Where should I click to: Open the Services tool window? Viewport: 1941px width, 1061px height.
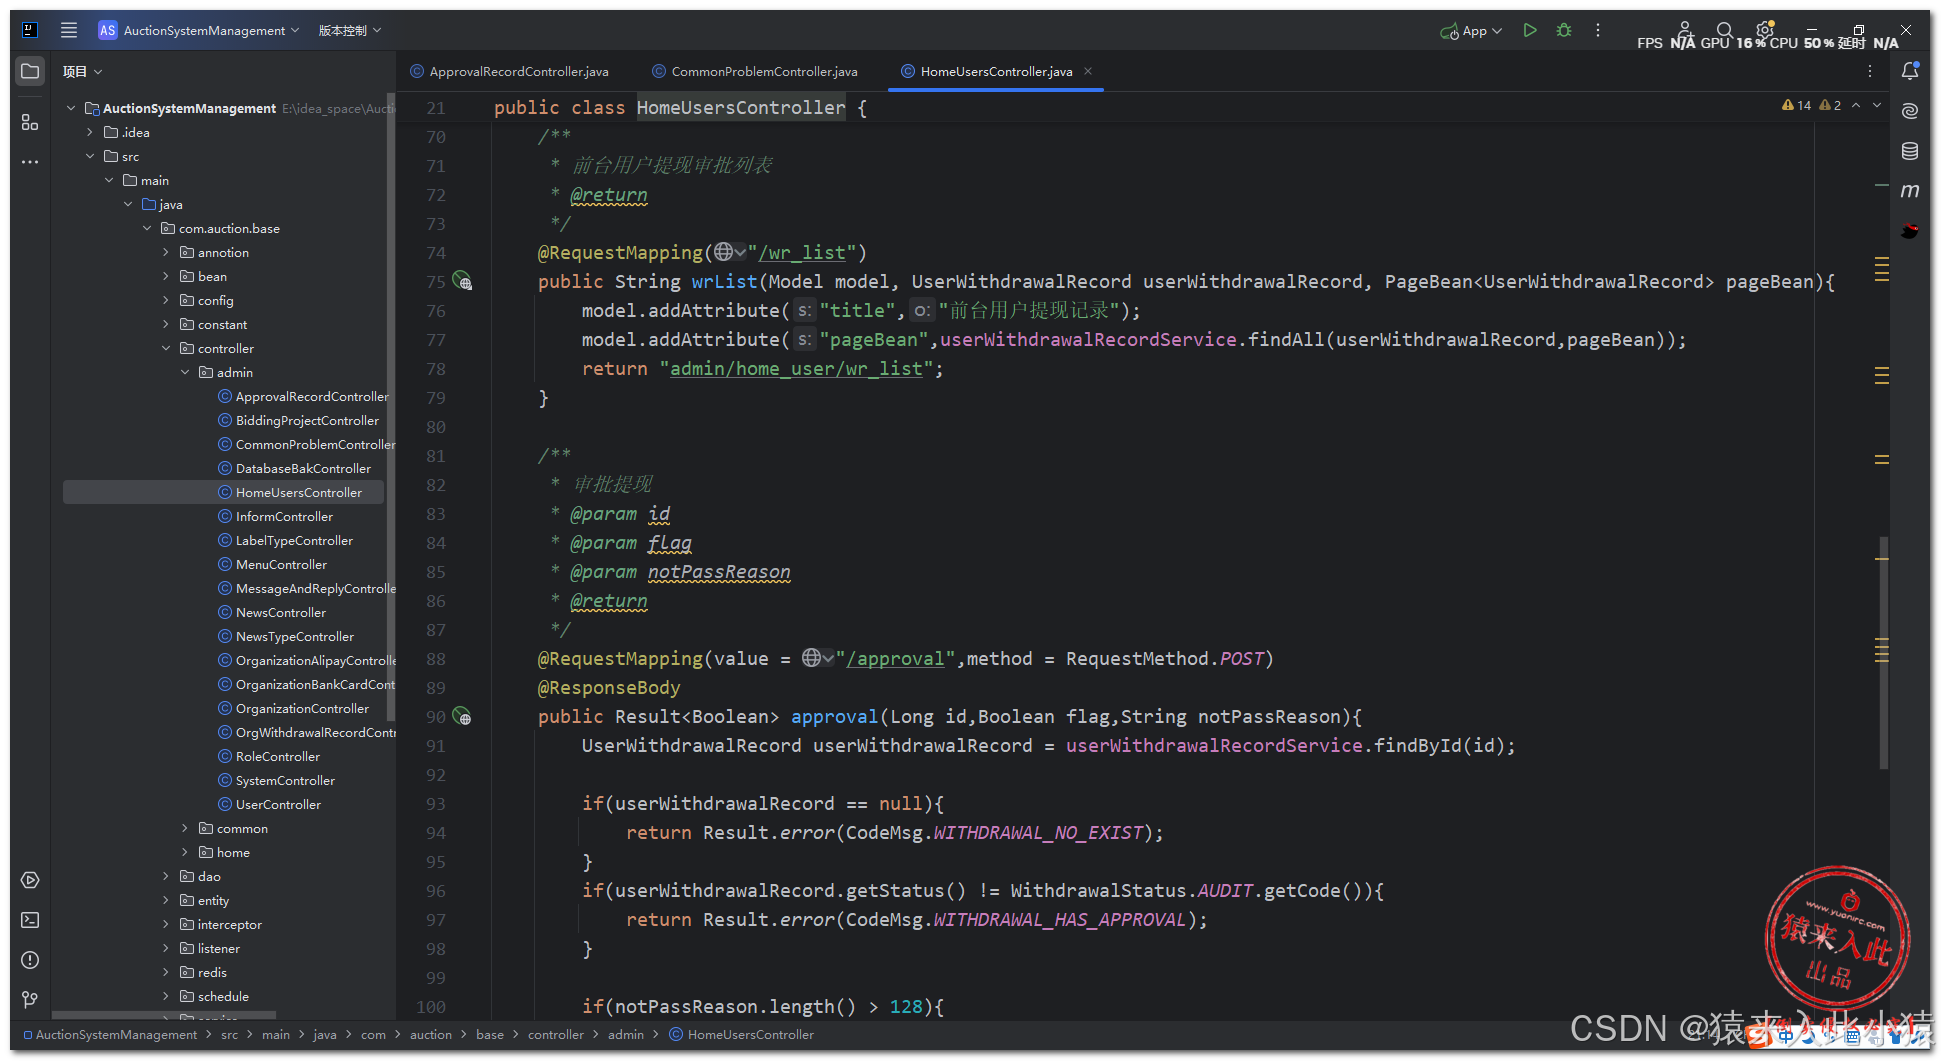tap(30, 880)
